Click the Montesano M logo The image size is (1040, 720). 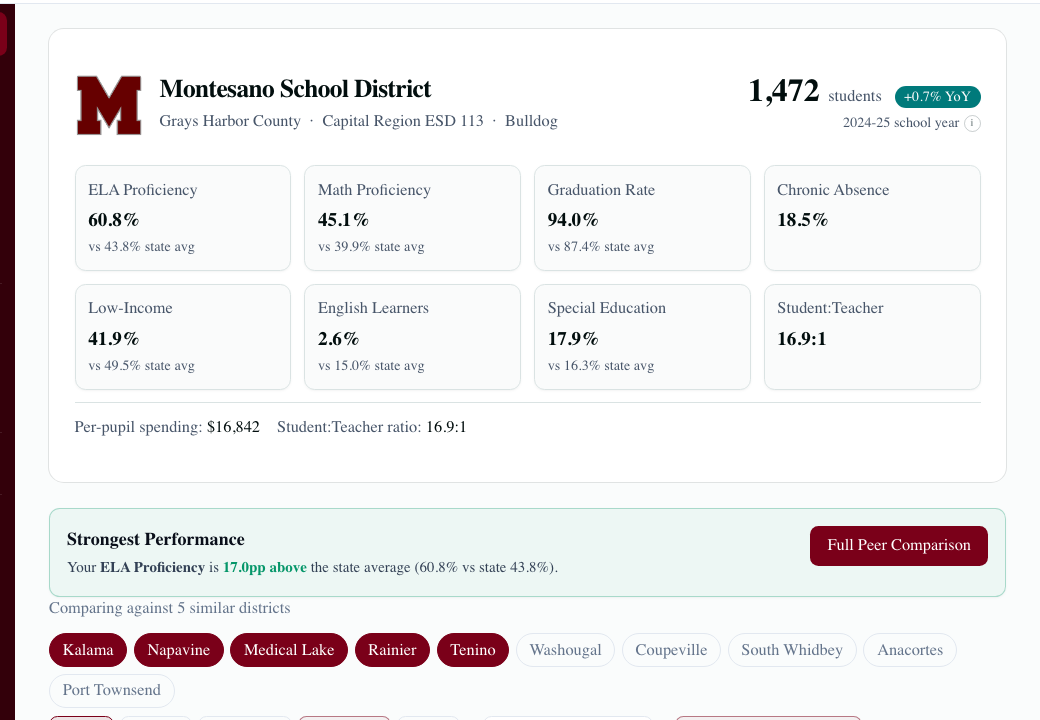109,105
